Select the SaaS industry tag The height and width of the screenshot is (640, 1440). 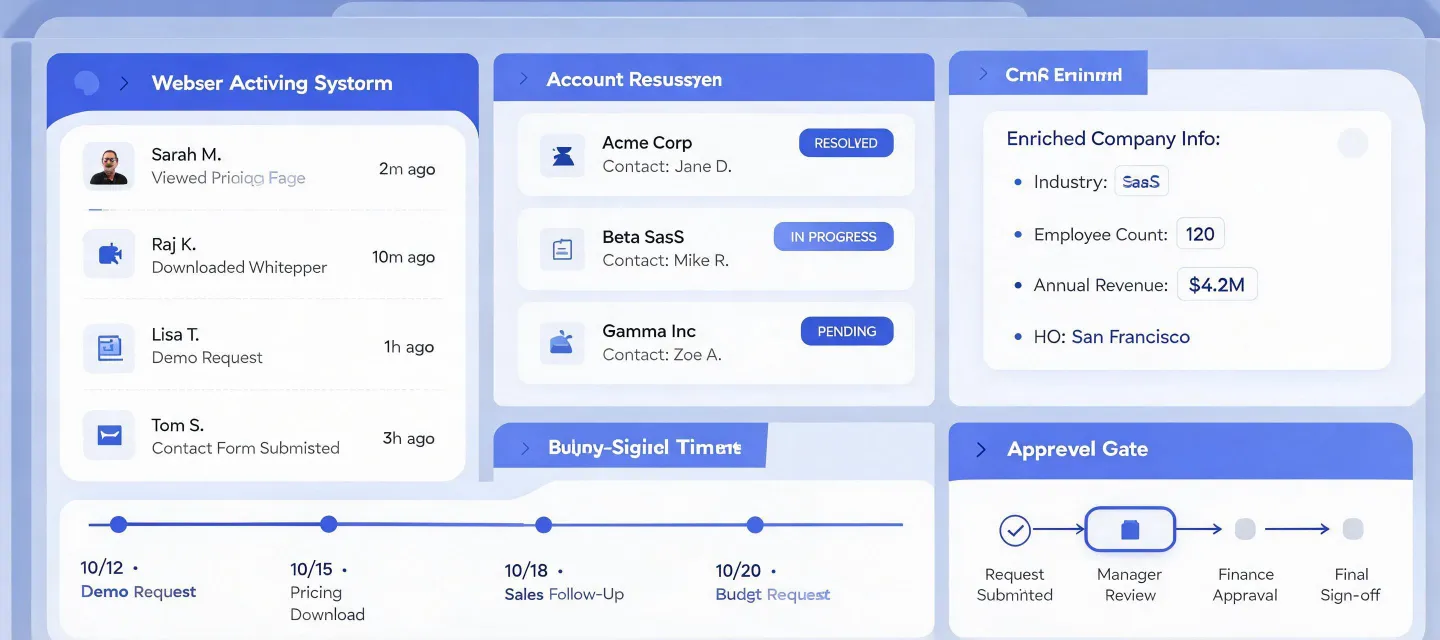point(1141,182)
